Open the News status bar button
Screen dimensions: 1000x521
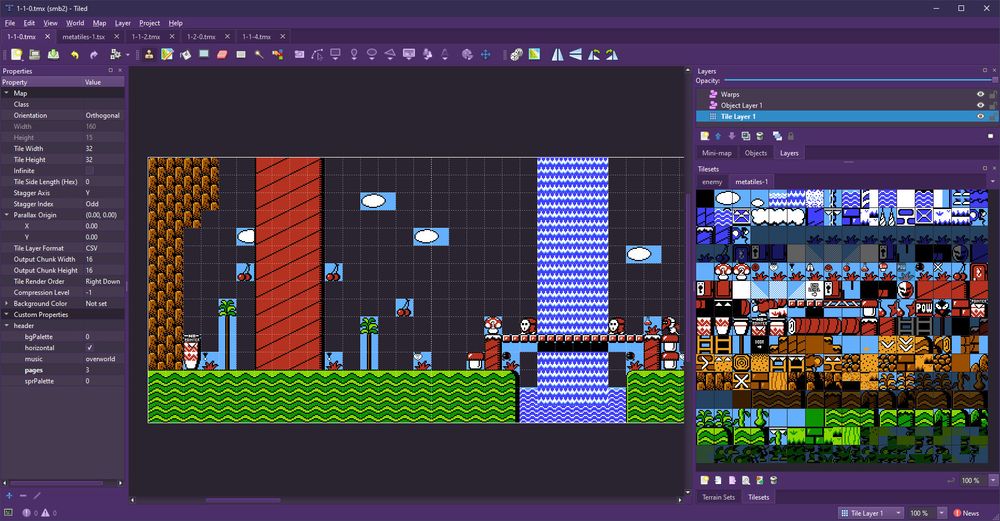tap(966, 513)
